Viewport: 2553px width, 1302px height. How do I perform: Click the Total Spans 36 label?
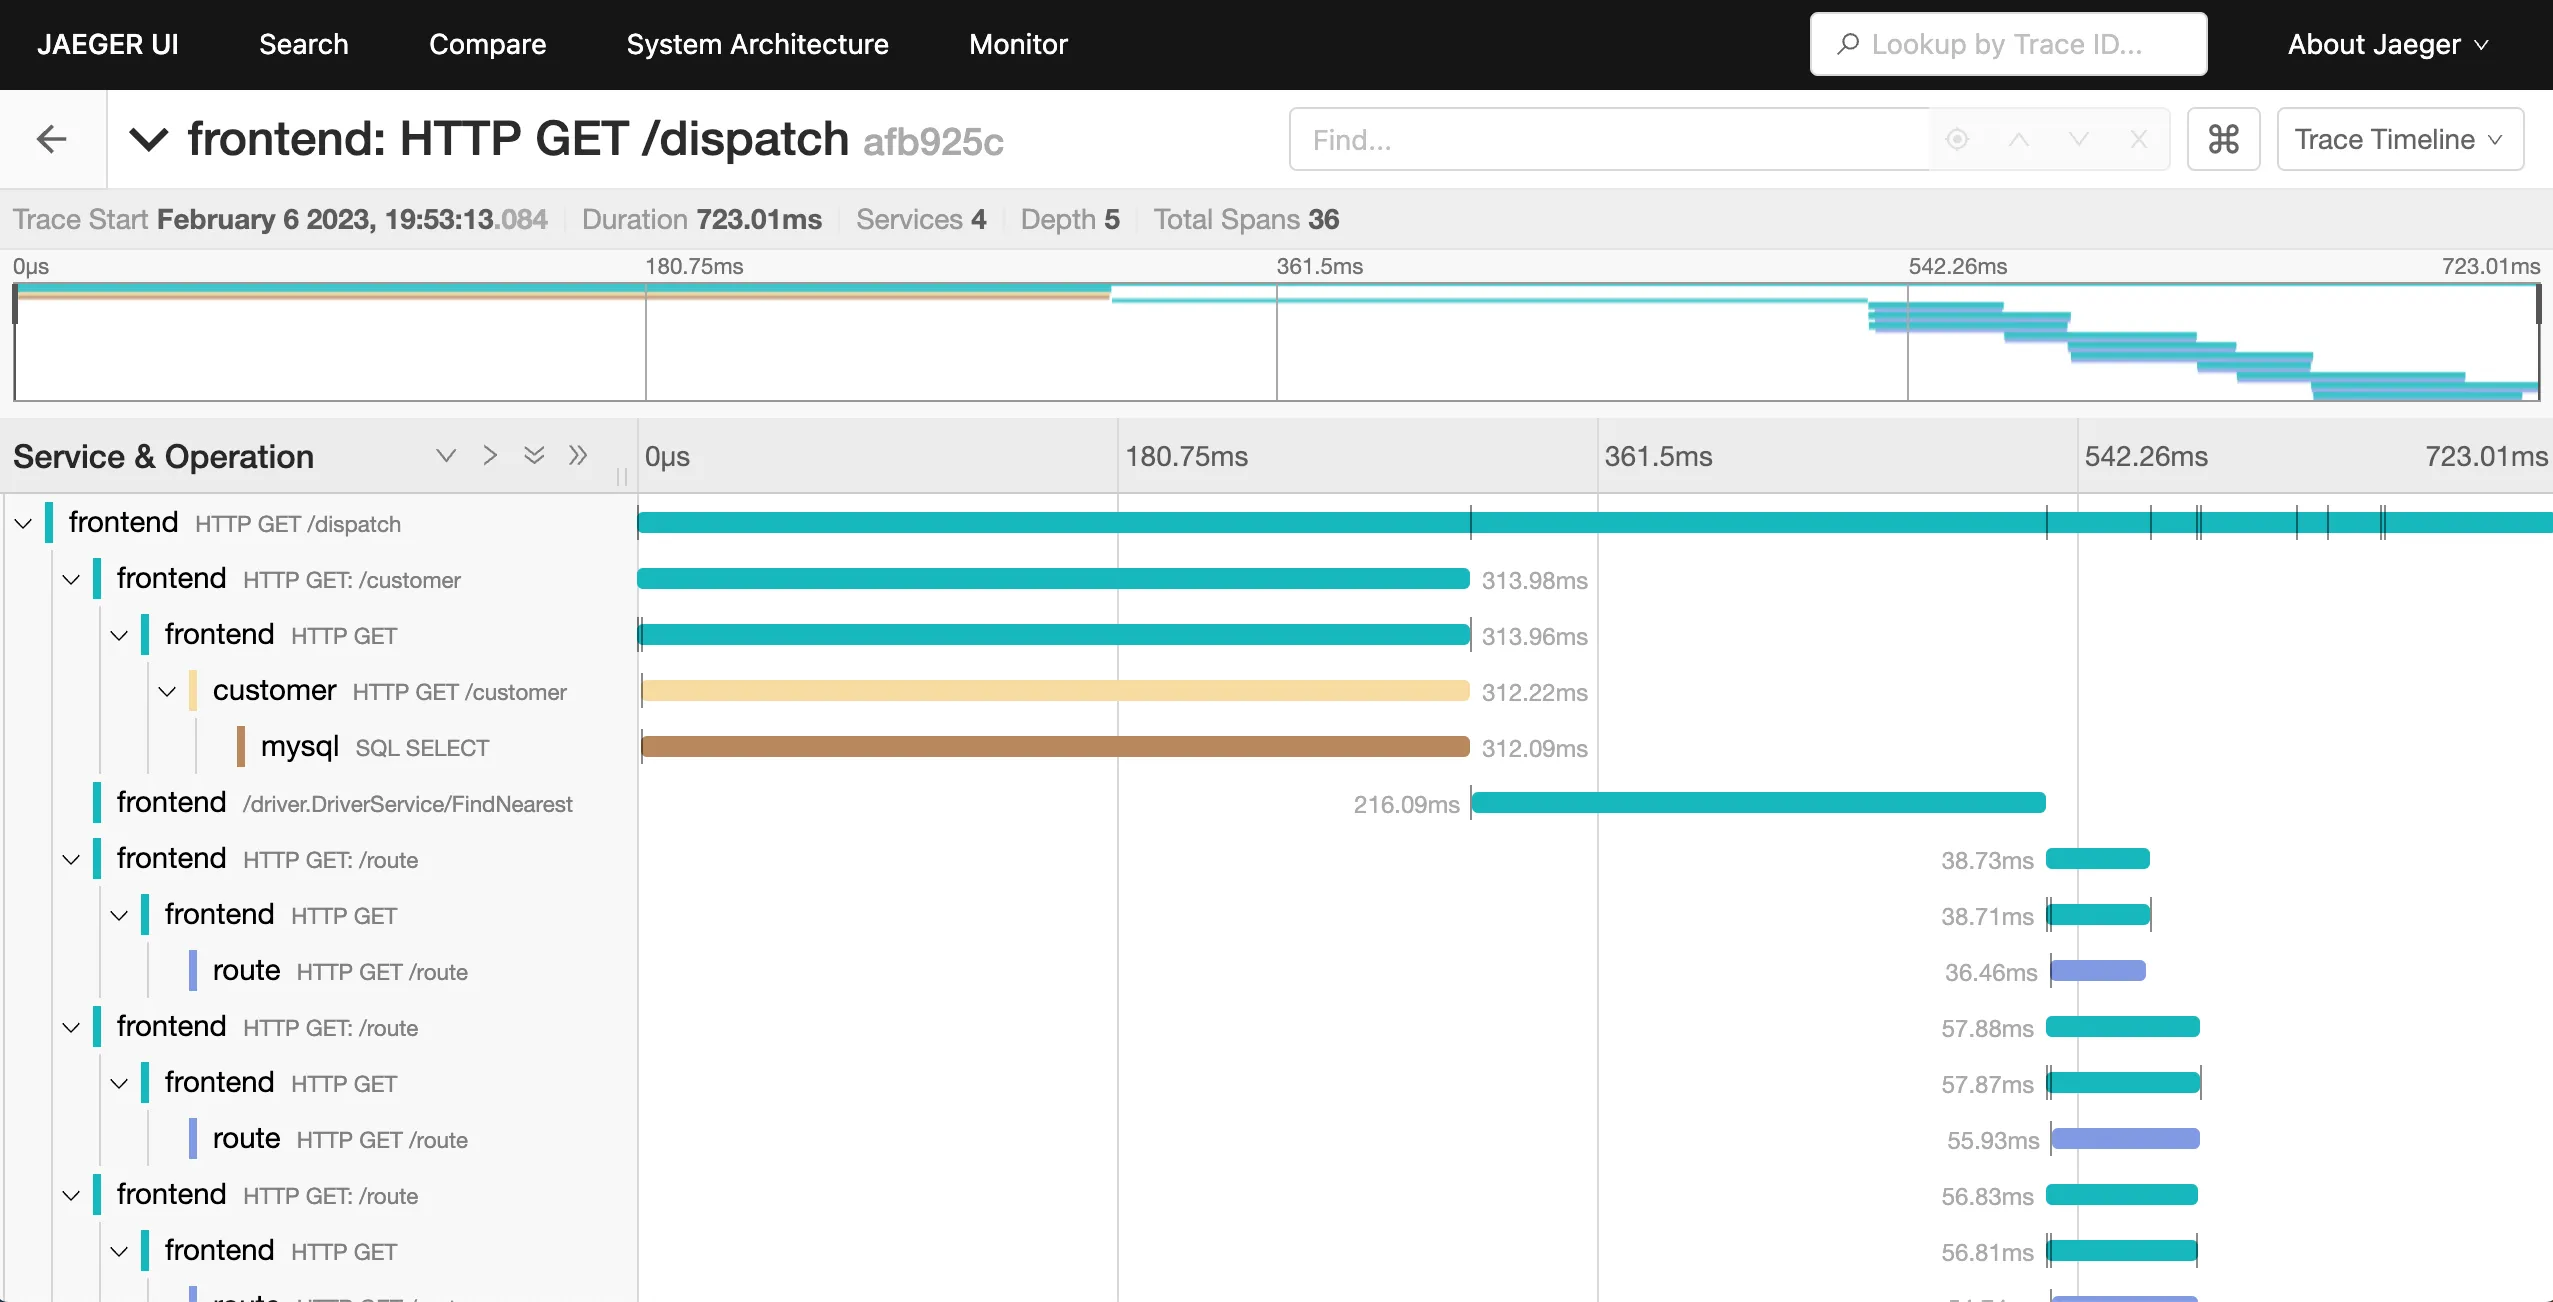[1246, 219]
